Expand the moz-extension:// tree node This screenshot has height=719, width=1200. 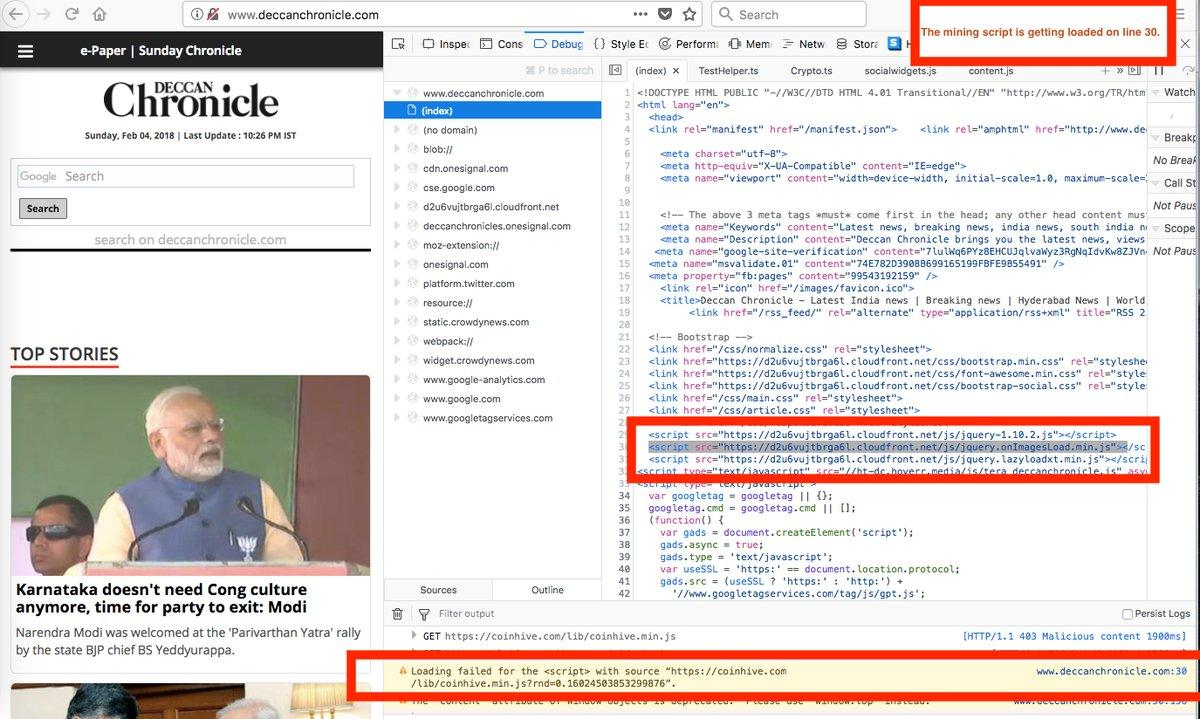[397, 245]
